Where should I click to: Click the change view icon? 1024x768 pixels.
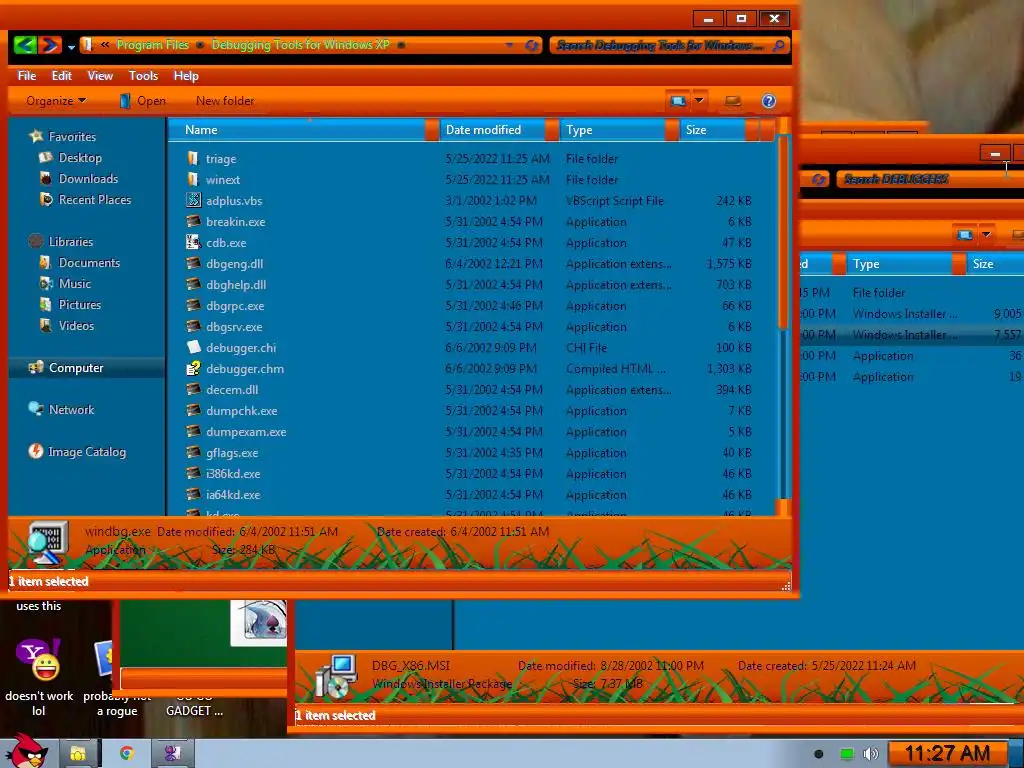click(678, 101)
